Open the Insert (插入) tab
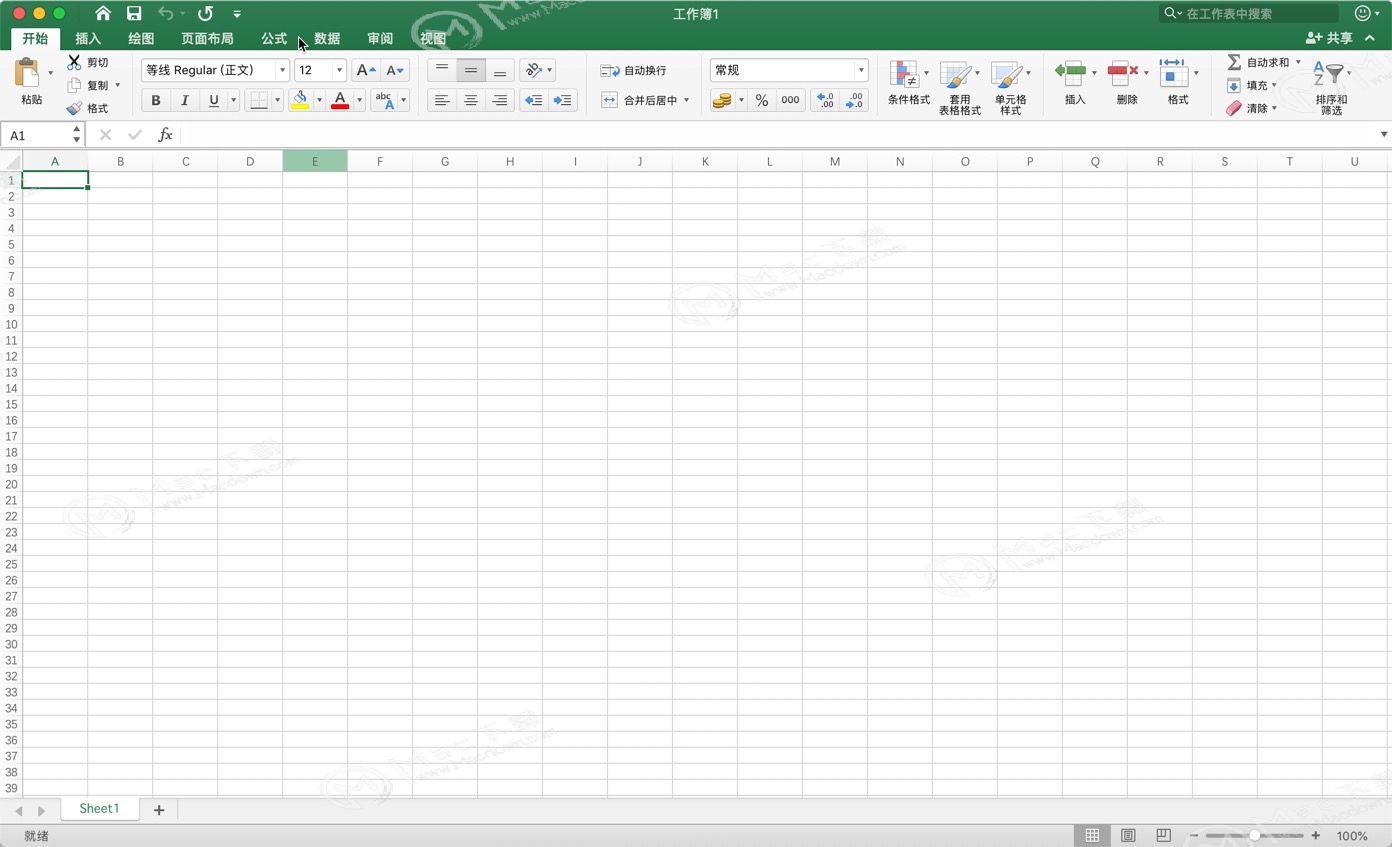 (88, 38)
